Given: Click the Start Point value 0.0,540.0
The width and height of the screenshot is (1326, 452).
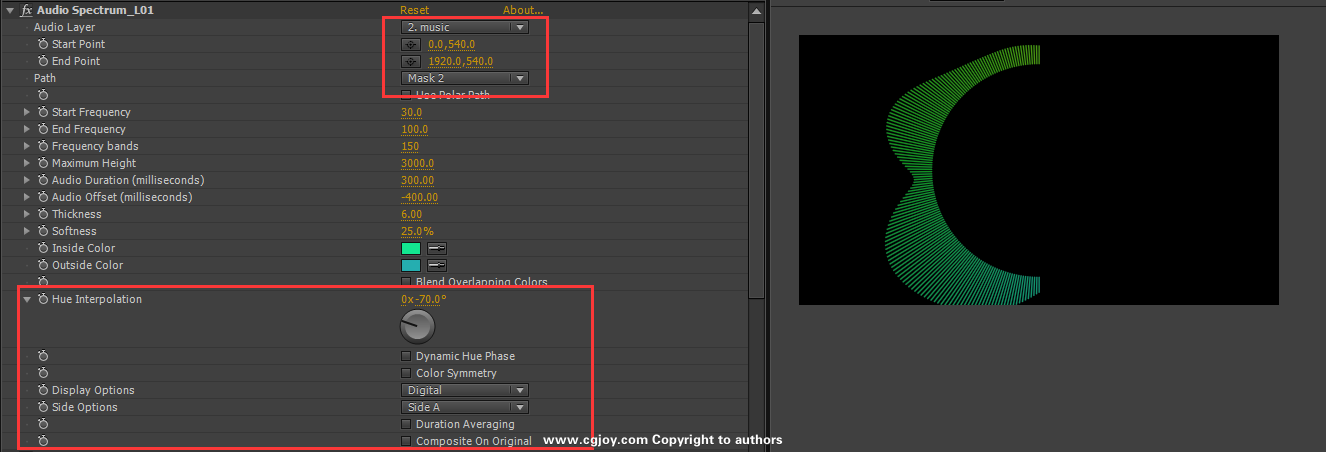Looking at the screenshot, I should (451, 44).
